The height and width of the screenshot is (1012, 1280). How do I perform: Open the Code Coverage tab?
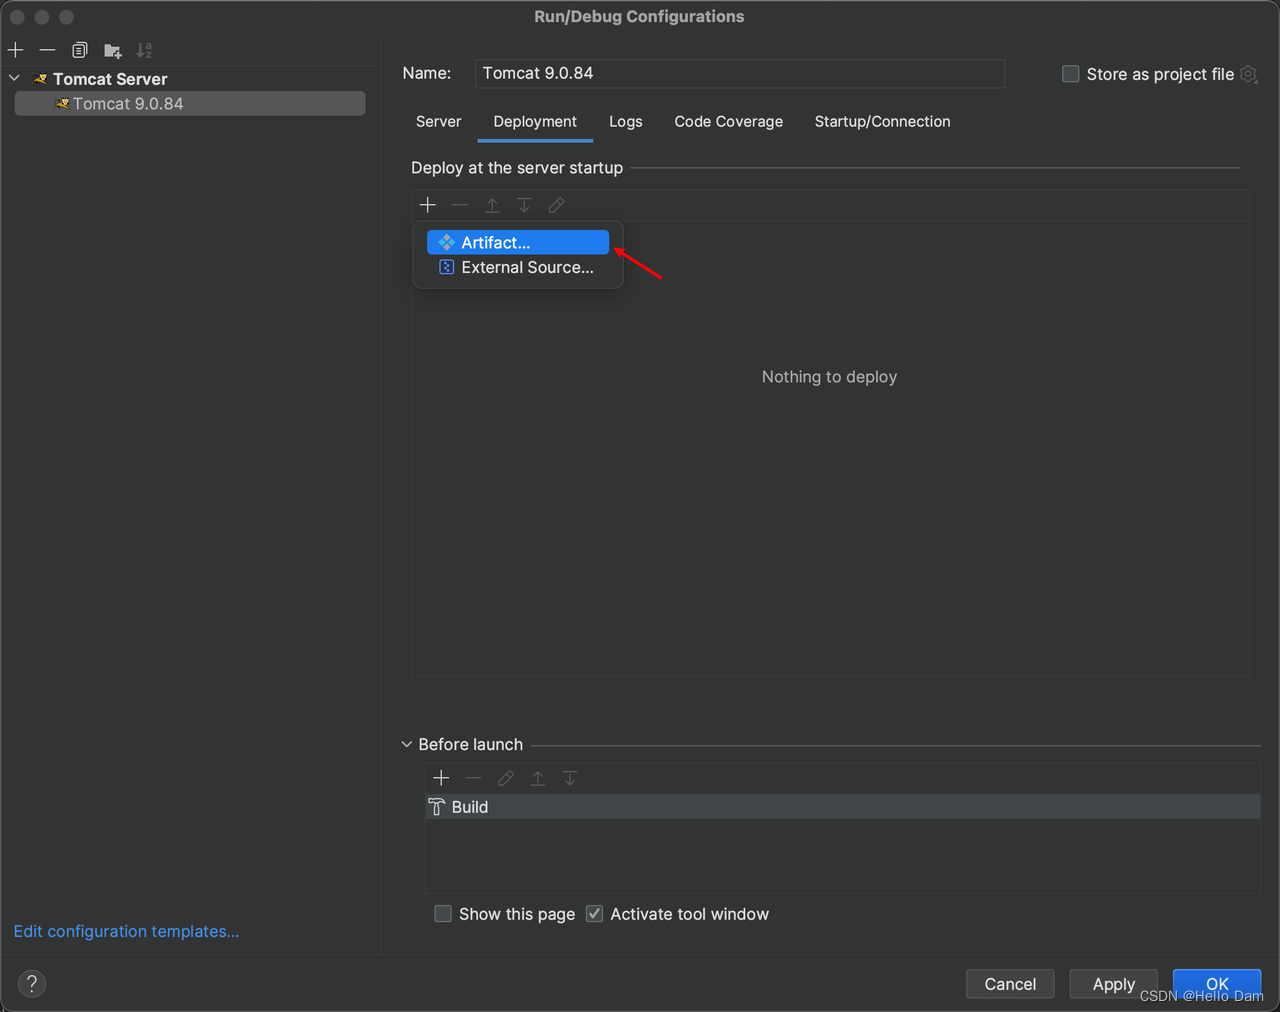pos(729,121)
